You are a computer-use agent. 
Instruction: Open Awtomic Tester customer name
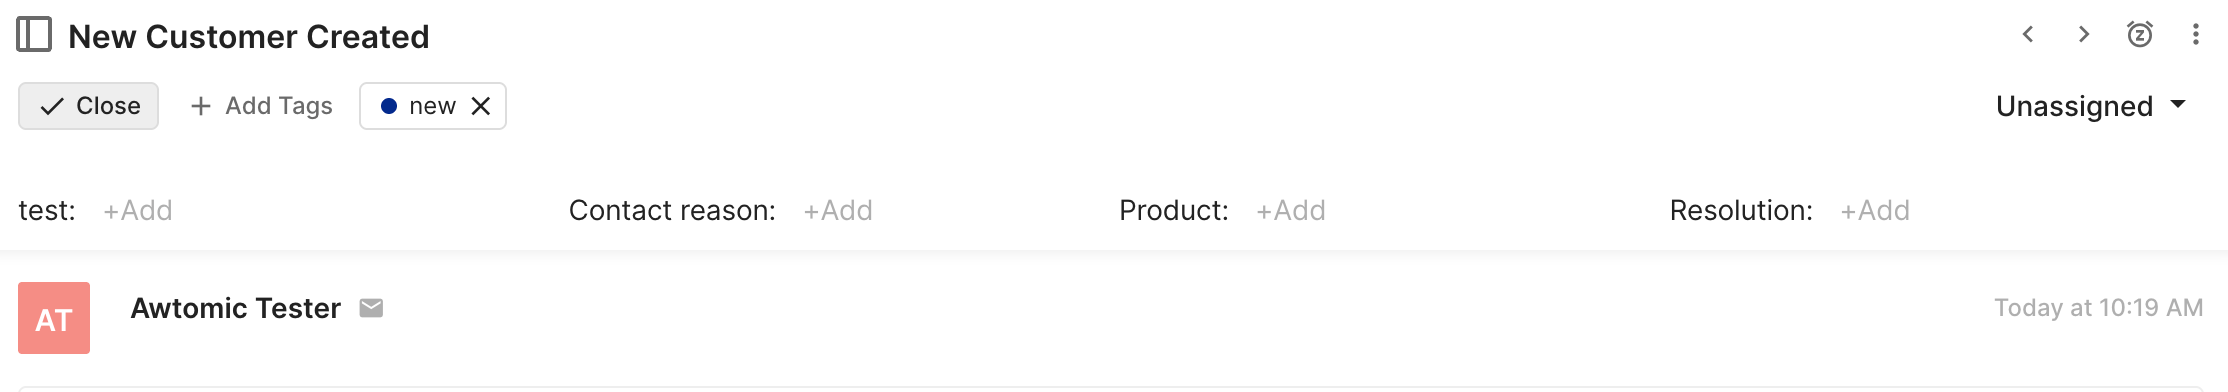[236, 308]
